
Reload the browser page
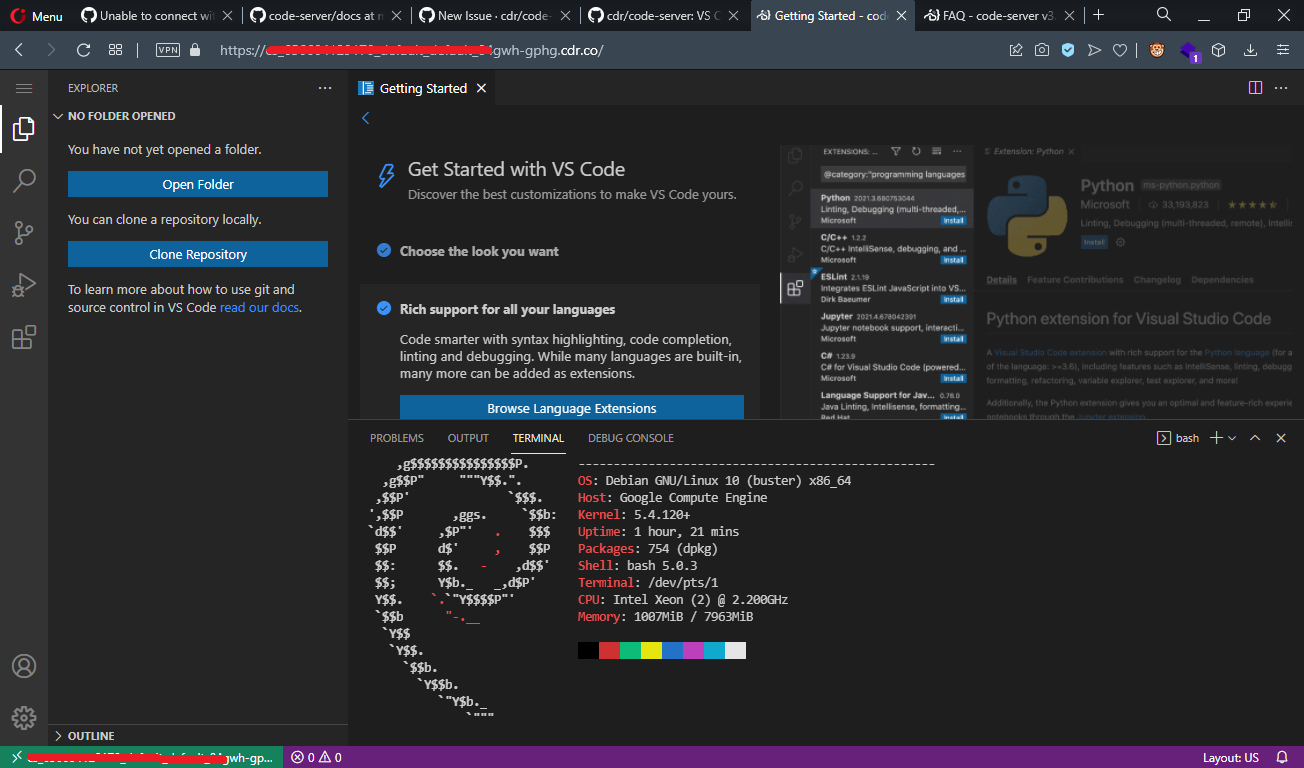83,50
